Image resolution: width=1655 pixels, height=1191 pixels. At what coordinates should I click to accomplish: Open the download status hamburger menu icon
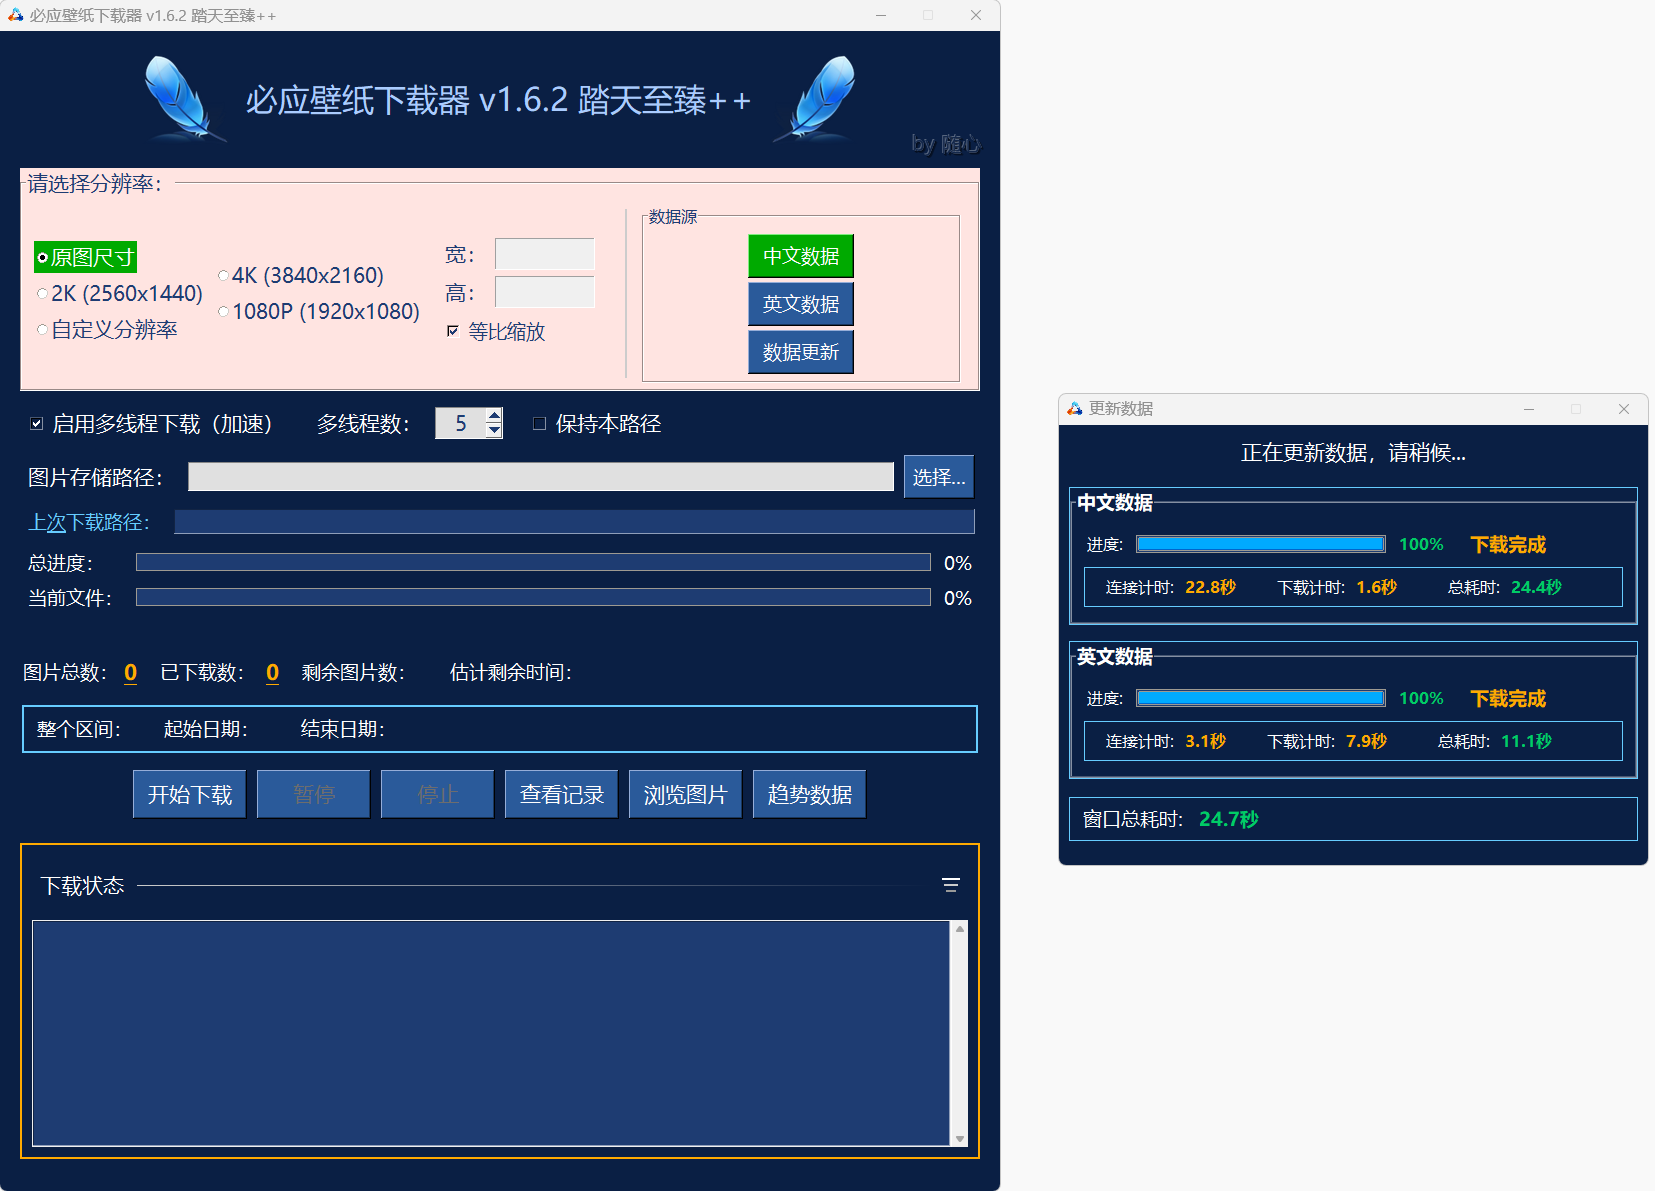[x=950, y=885]
